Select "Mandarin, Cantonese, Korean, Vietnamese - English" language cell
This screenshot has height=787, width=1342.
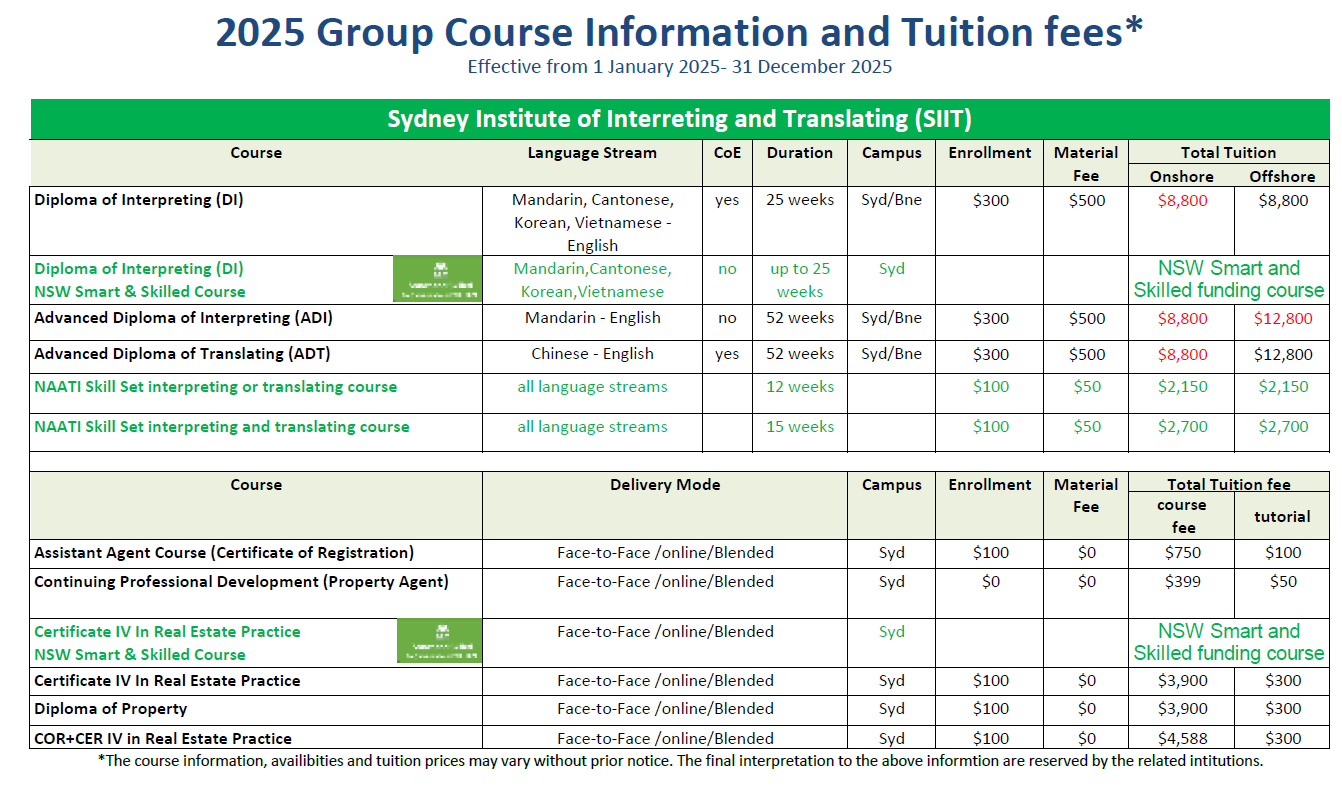coord(592,222)
